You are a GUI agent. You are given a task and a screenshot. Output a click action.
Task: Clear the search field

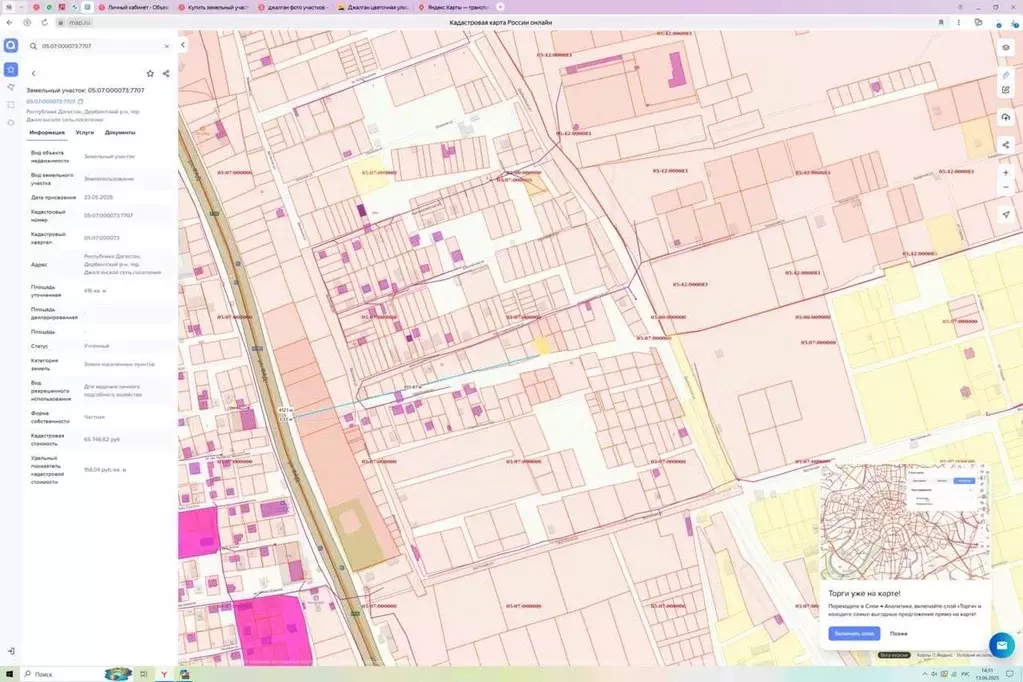tap(166, 46)
